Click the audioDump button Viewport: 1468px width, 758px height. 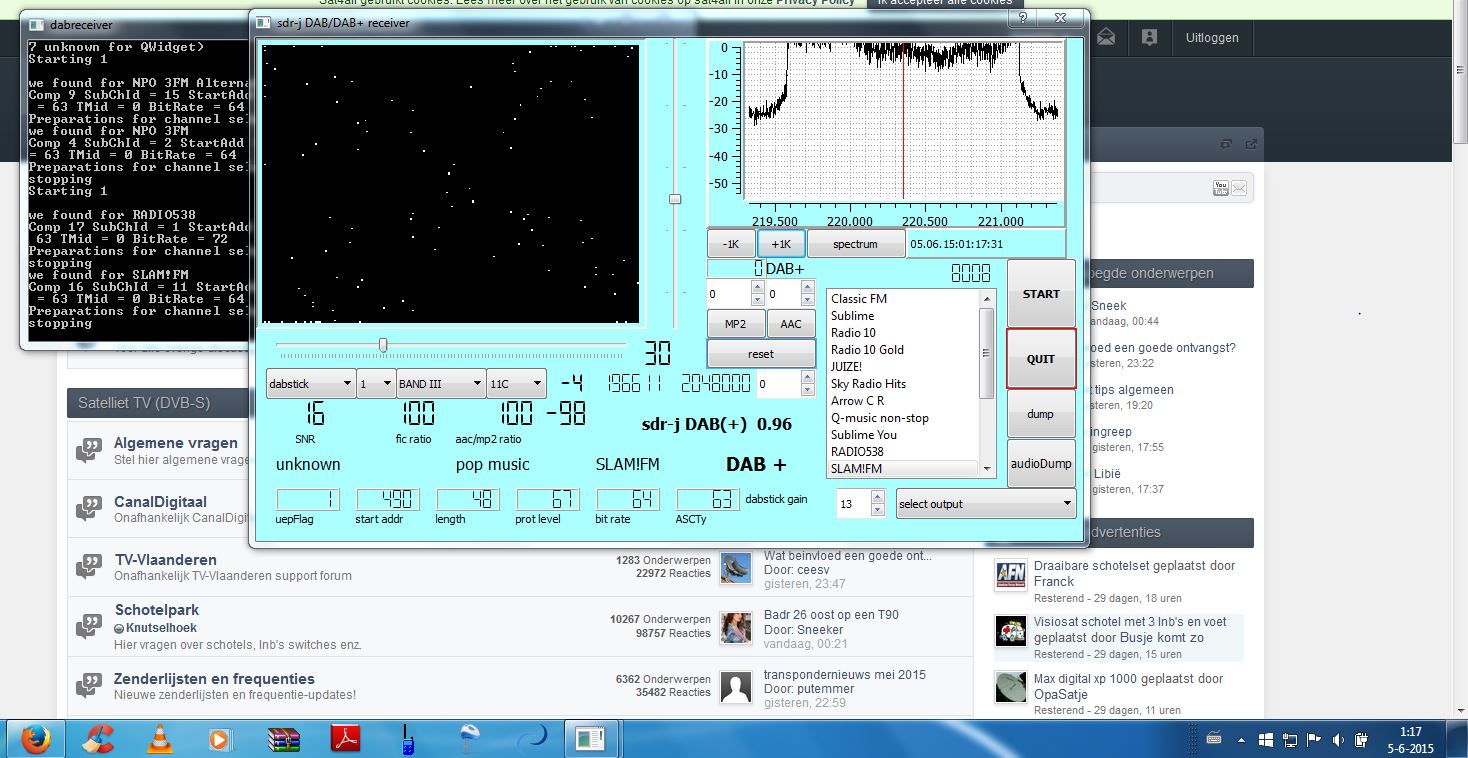(x=1041, y=464)
